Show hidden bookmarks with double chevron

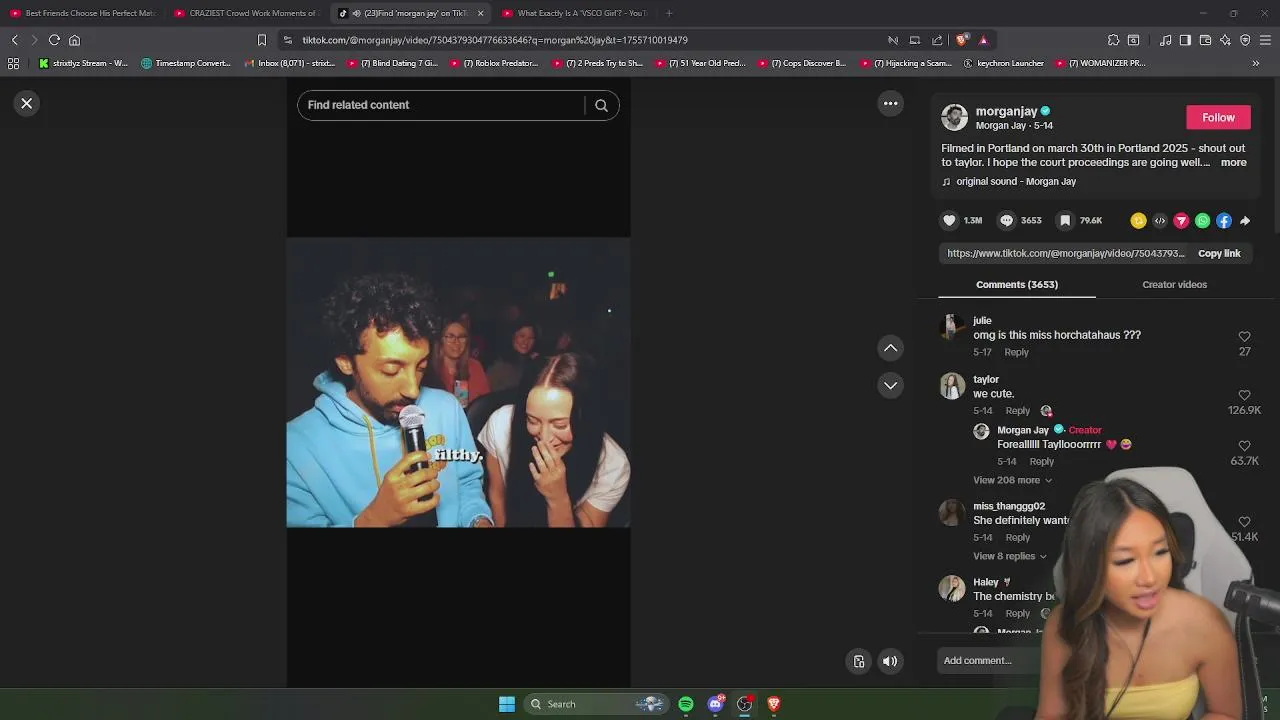click(x=1255, y=63)
